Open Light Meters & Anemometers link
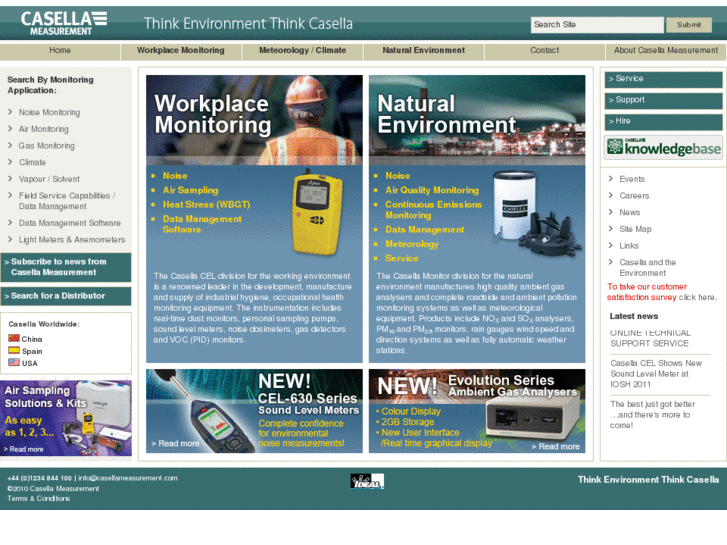 pos(72,240)
